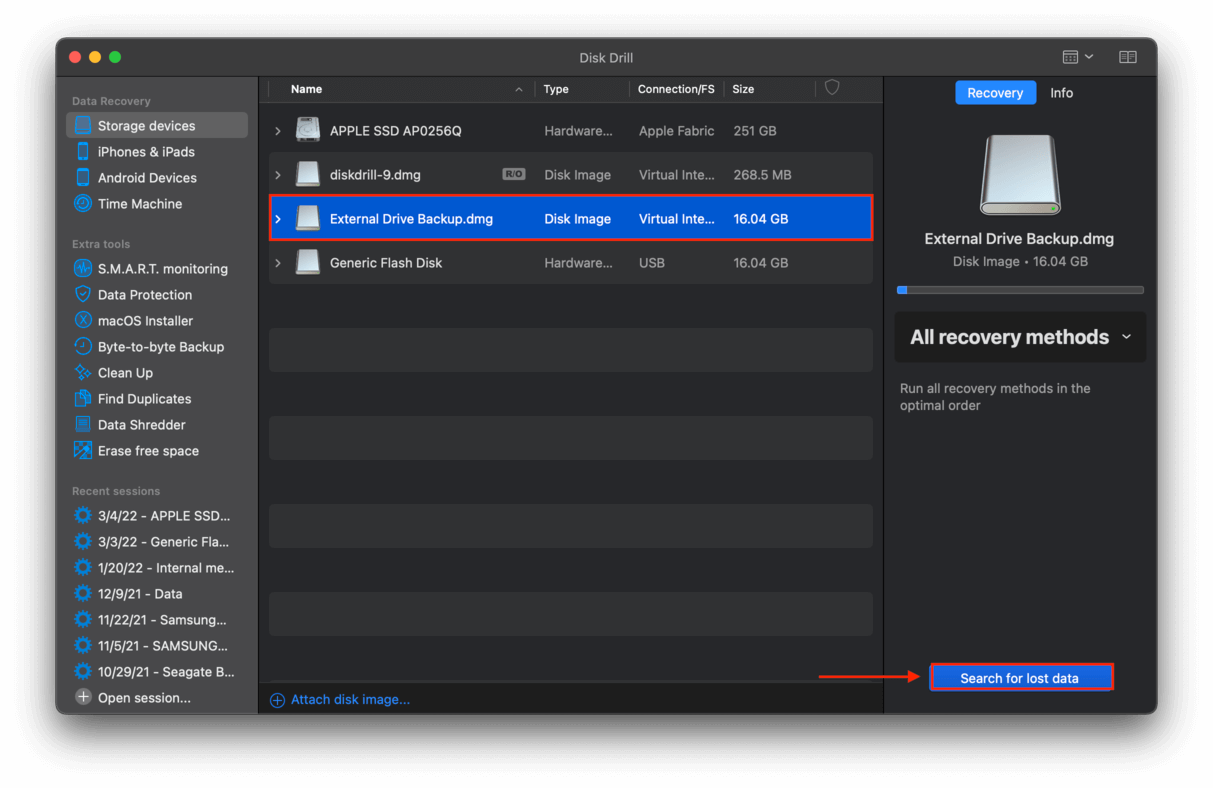Sort by the Name column header
This screenshot has height=788, width=1213.
click(x=306, y=89)
